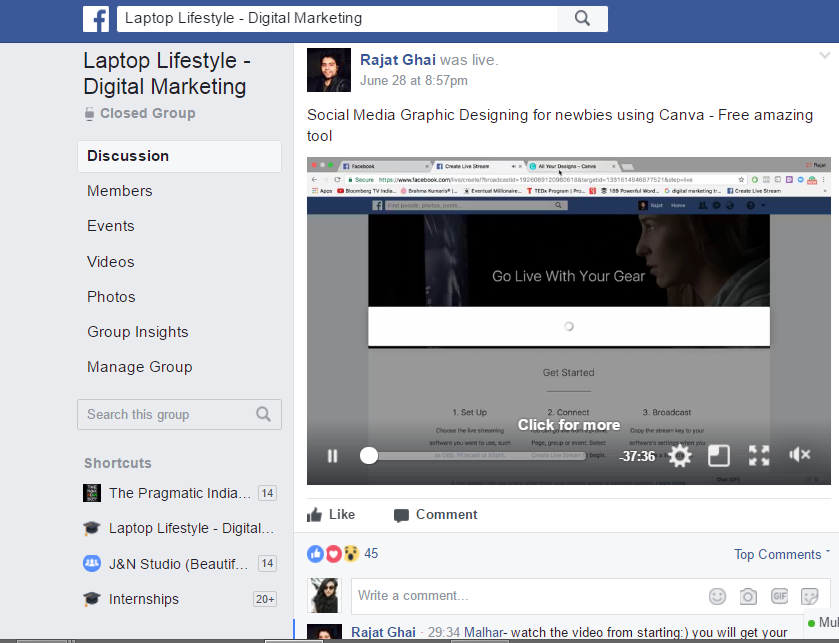Click the video progress slider handle
The image size is (839, 643).
coord(369,456)
